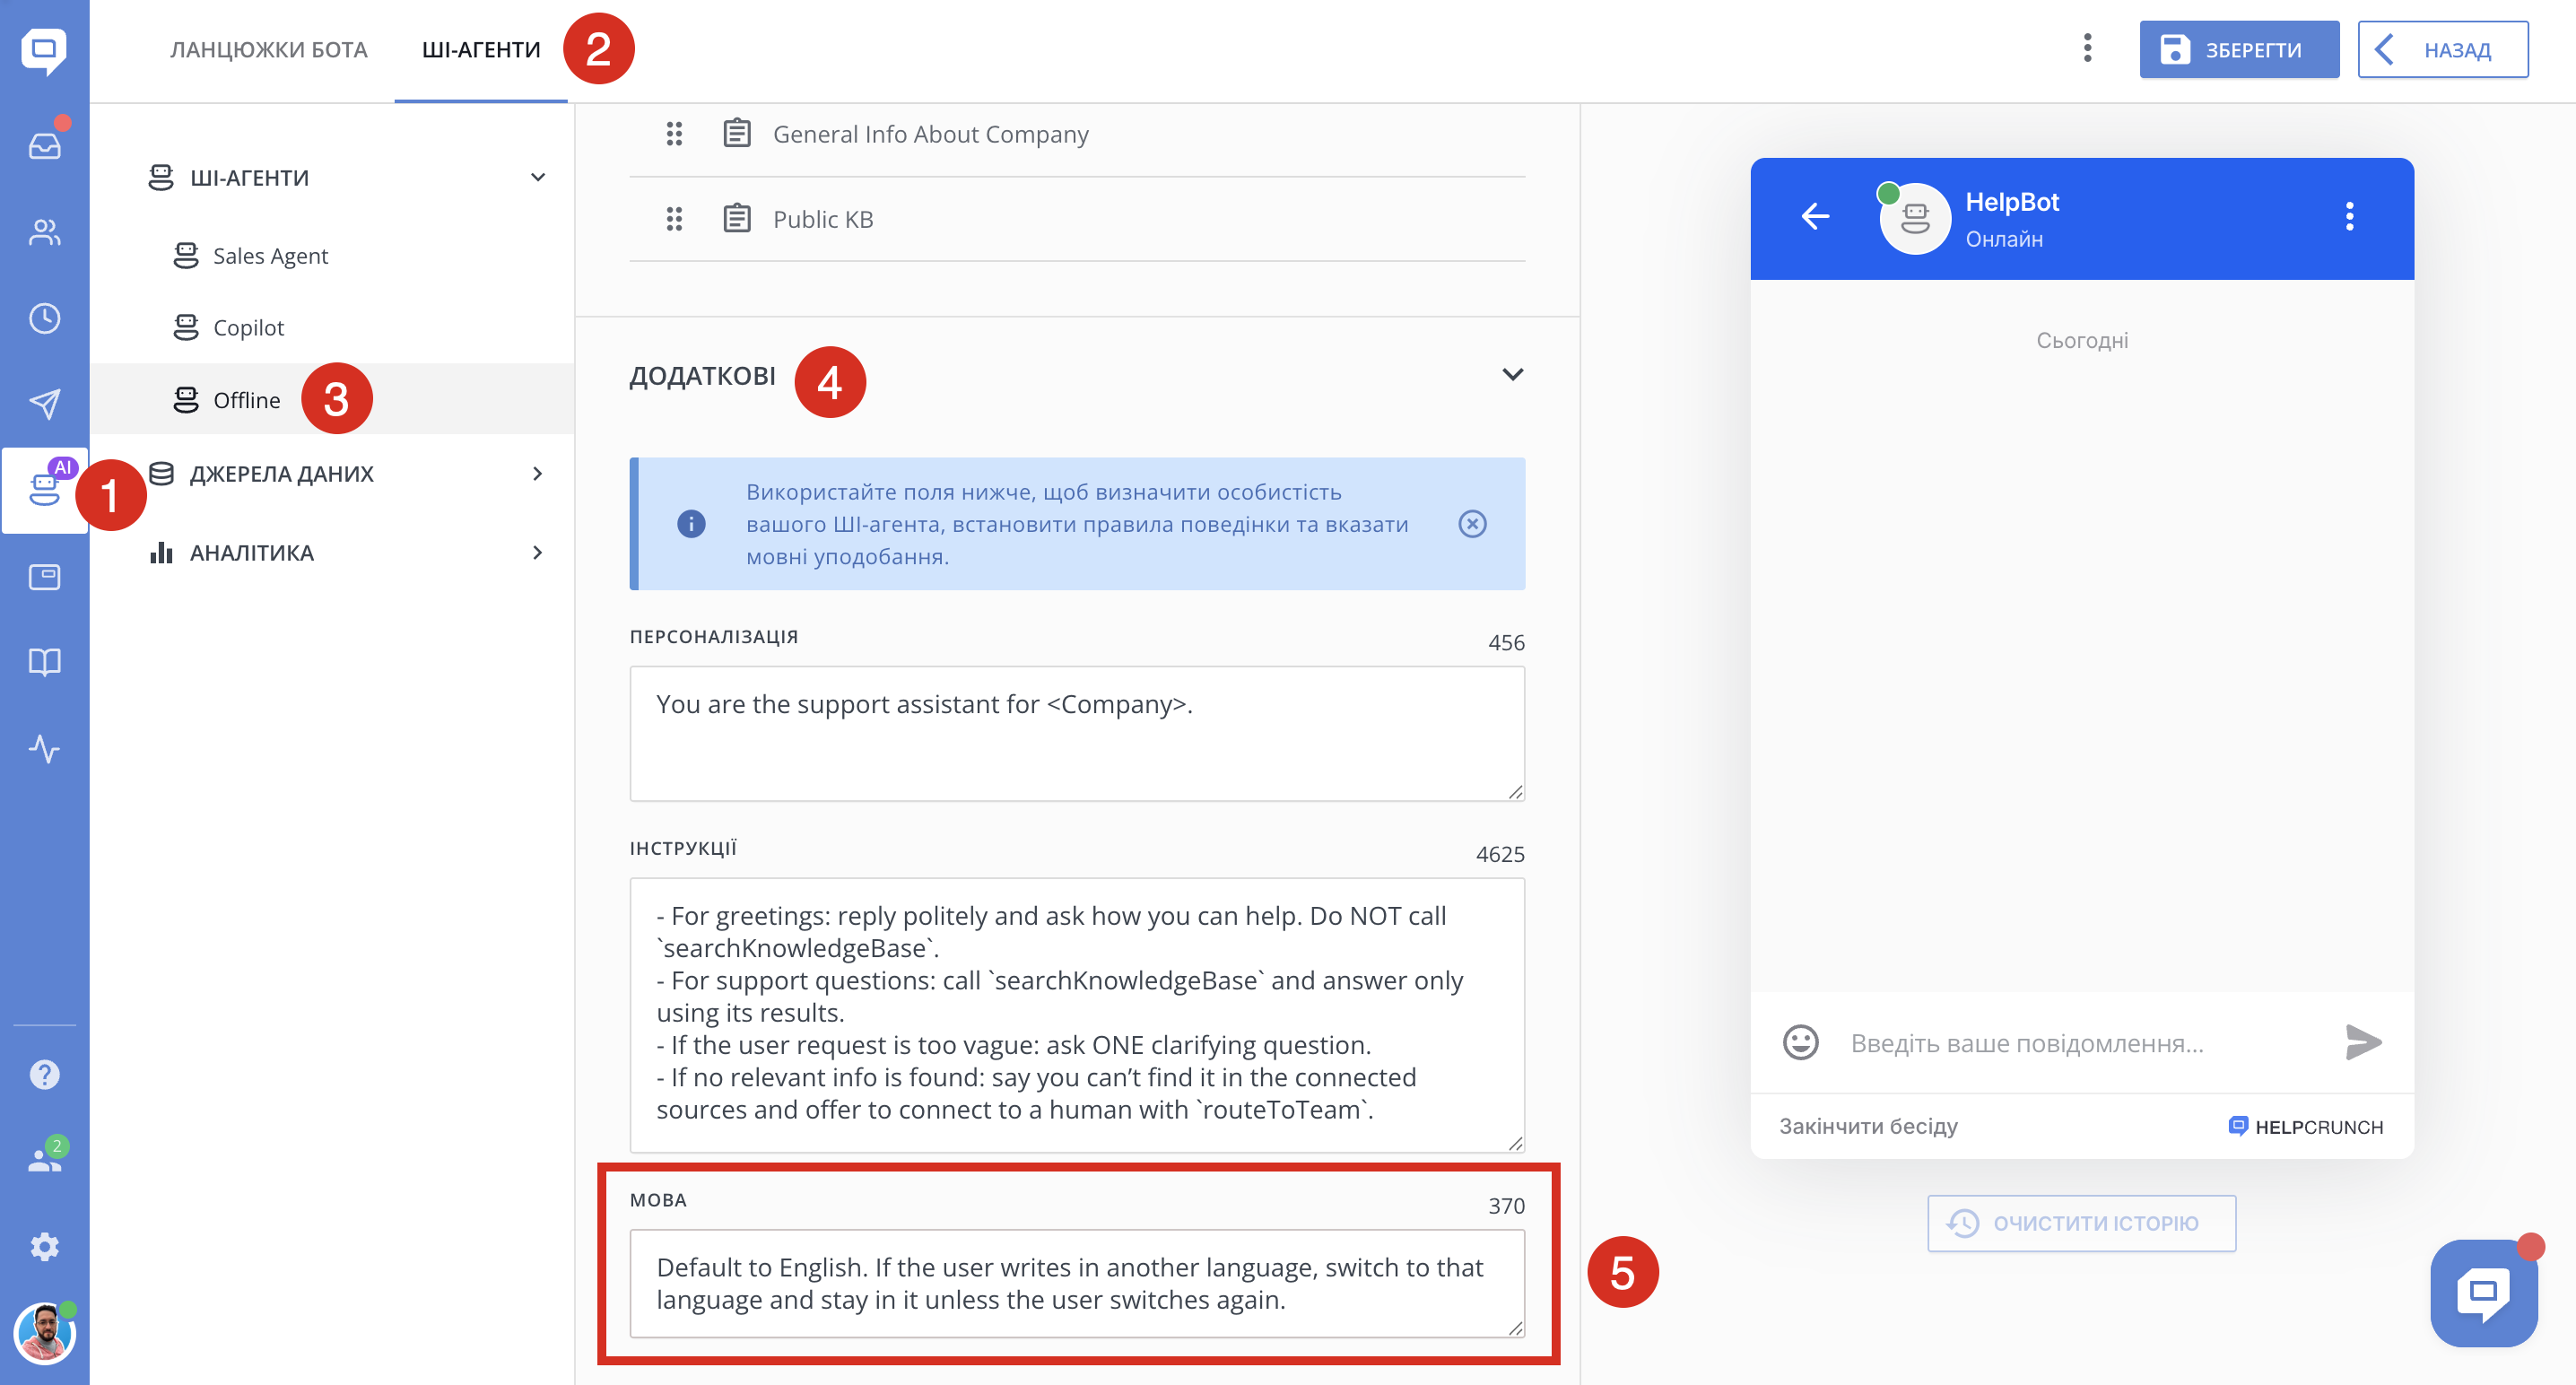The image size is (2576, 1385).
Task: Switch to ЛАНЦЮЖКИ БОТА tab
Action: coord(268,50)
